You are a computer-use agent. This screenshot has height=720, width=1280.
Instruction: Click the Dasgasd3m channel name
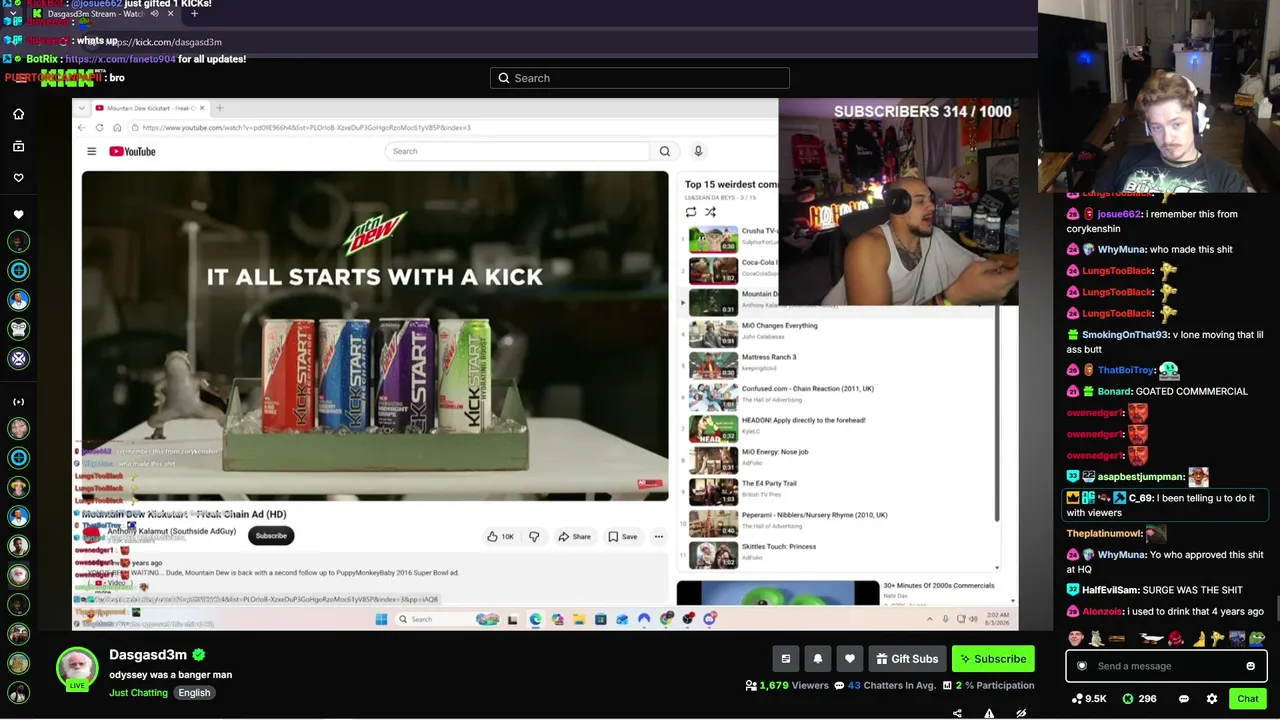(148, 655)
